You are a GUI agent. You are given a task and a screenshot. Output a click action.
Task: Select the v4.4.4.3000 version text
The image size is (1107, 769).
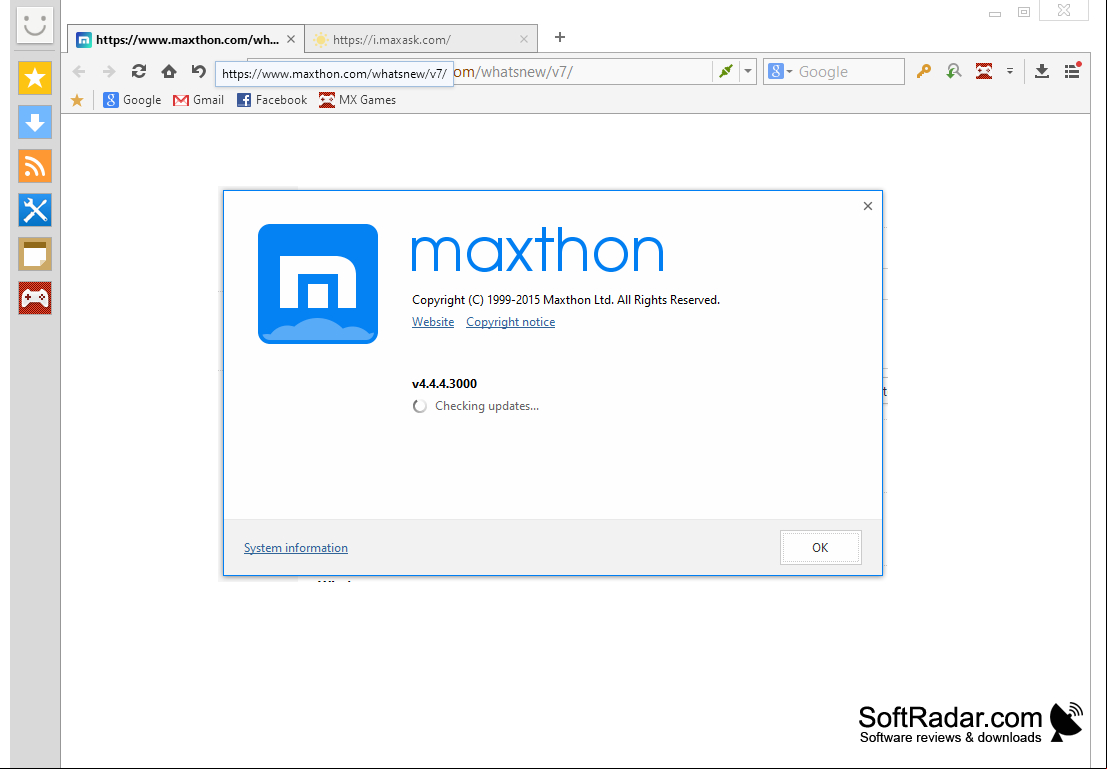[x=444, y=384]
